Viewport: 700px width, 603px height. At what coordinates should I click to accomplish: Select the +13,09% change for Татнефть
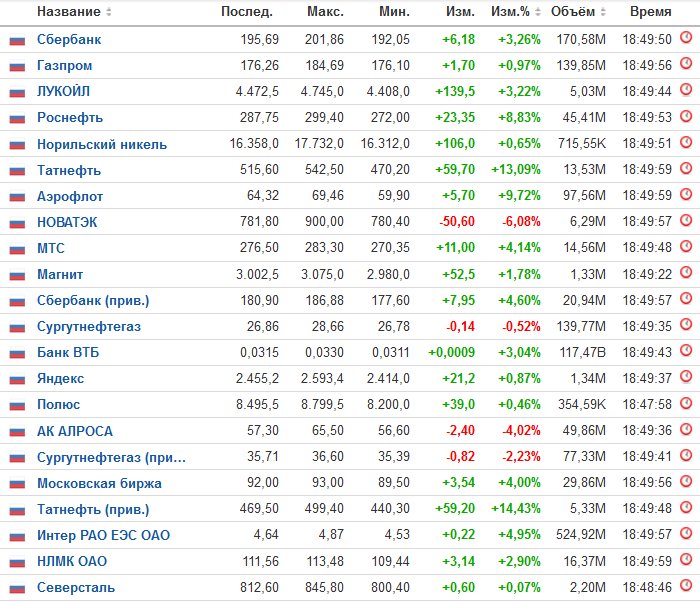(x=516, y=170)
